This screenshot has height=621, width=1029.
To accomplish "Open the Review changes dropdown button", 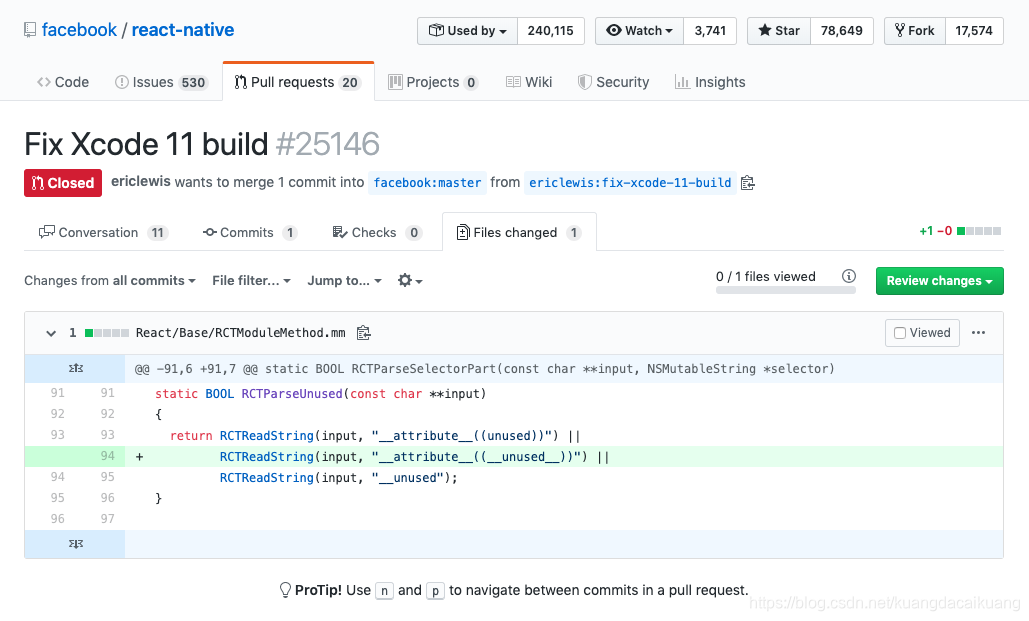I will 939,280.
